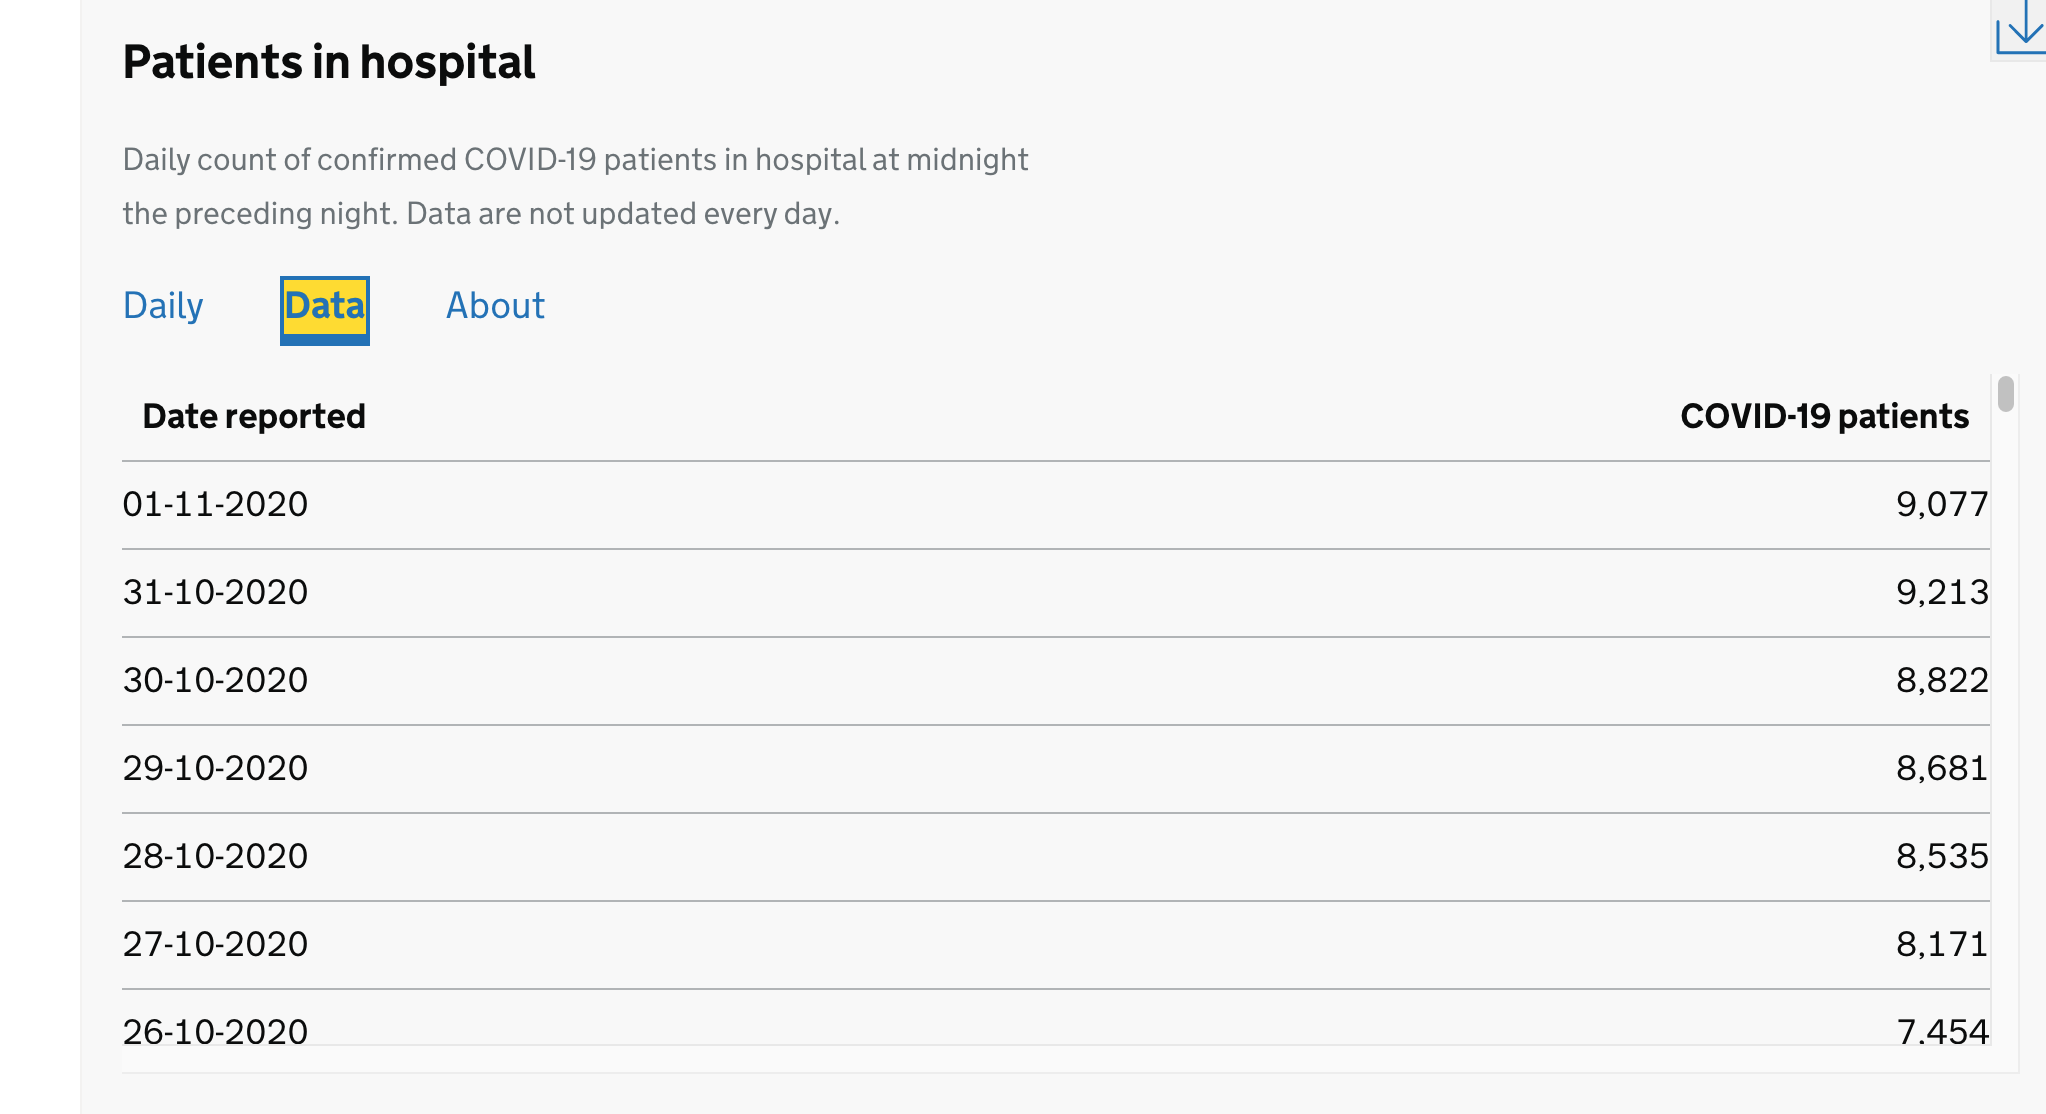
Task: Click the 9,213 patients value
Action: pos(1942,592)
